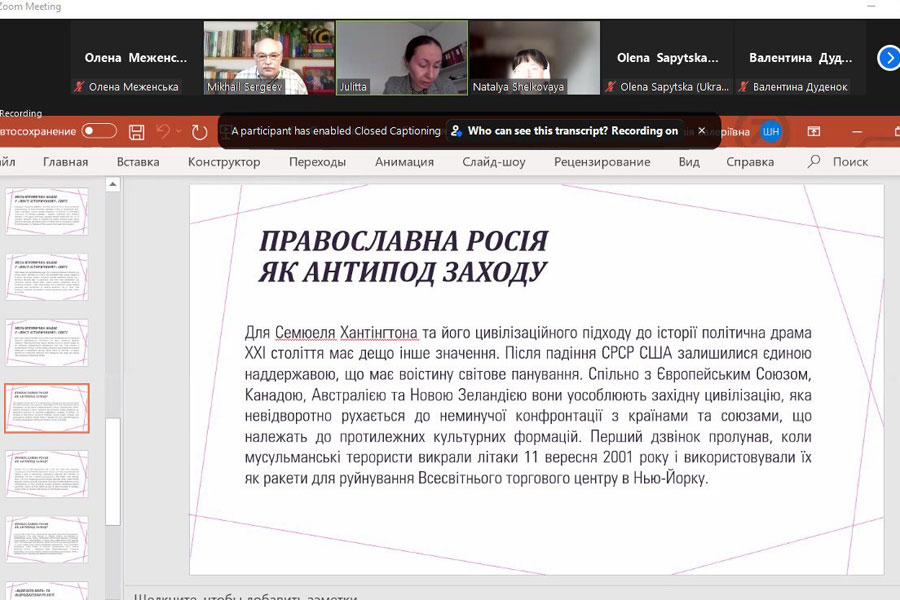Select Olena Sapytska participant tile
Screen dimensions: 900x600
(x=667, y=57)
